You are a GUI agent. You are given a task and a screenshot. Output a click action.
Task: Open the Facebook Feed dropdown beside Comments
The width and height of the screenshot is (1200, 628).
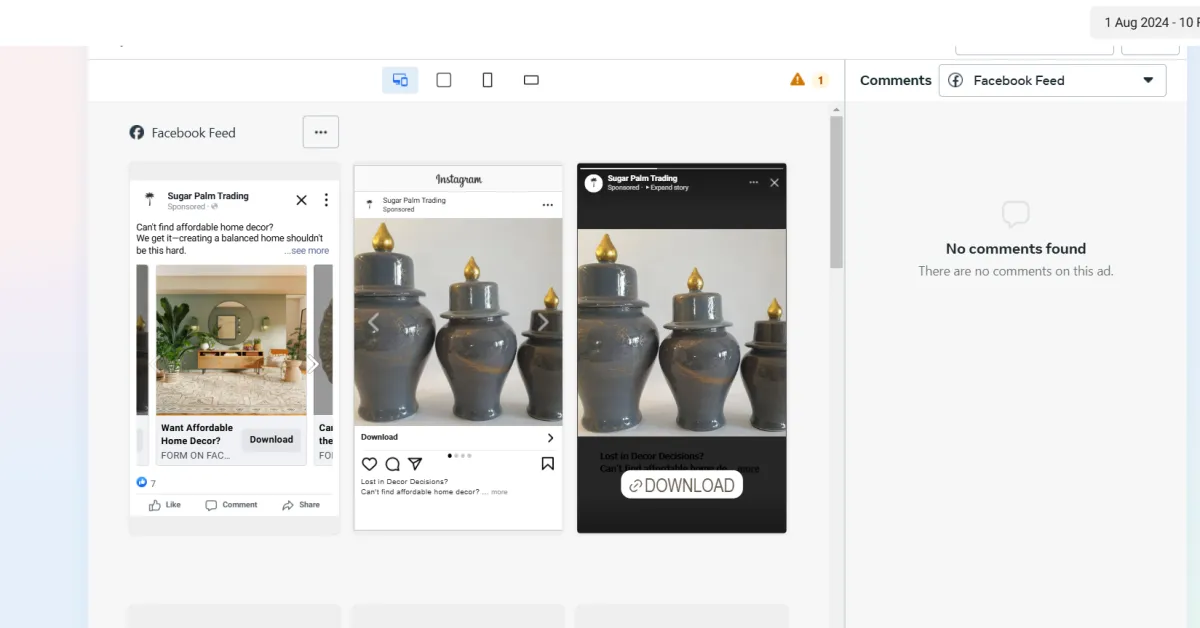coord(1052,81)
